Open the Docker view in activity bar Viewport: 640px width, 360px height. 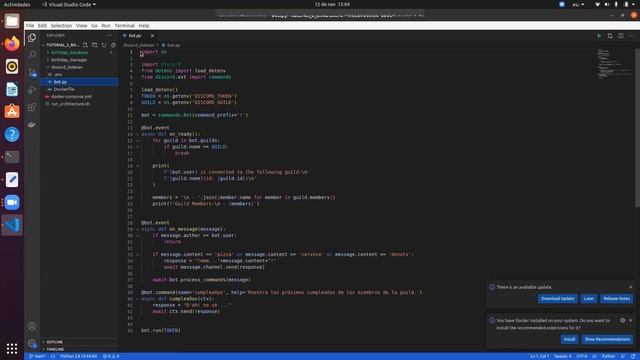pos(32,124)
